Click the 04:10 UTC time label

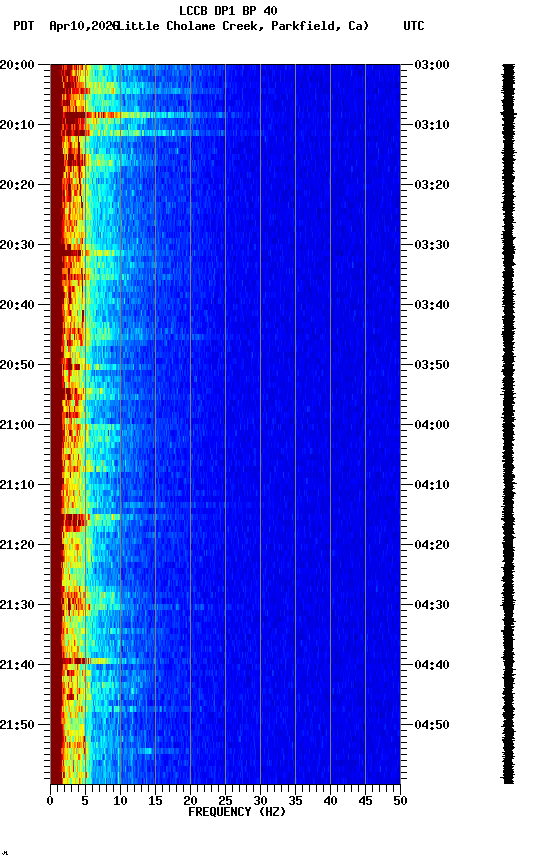pos(432,485)
